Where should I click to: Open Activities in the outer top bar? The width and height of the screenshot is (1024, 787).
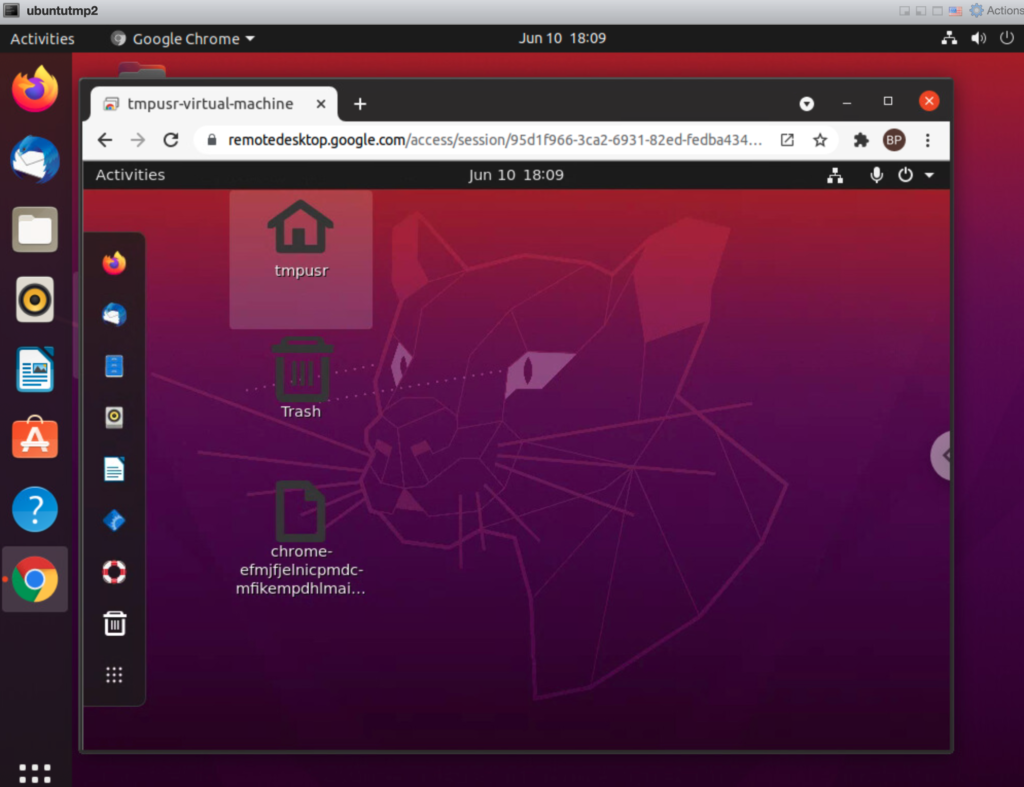pyautogui.click(x=42, y=39)
